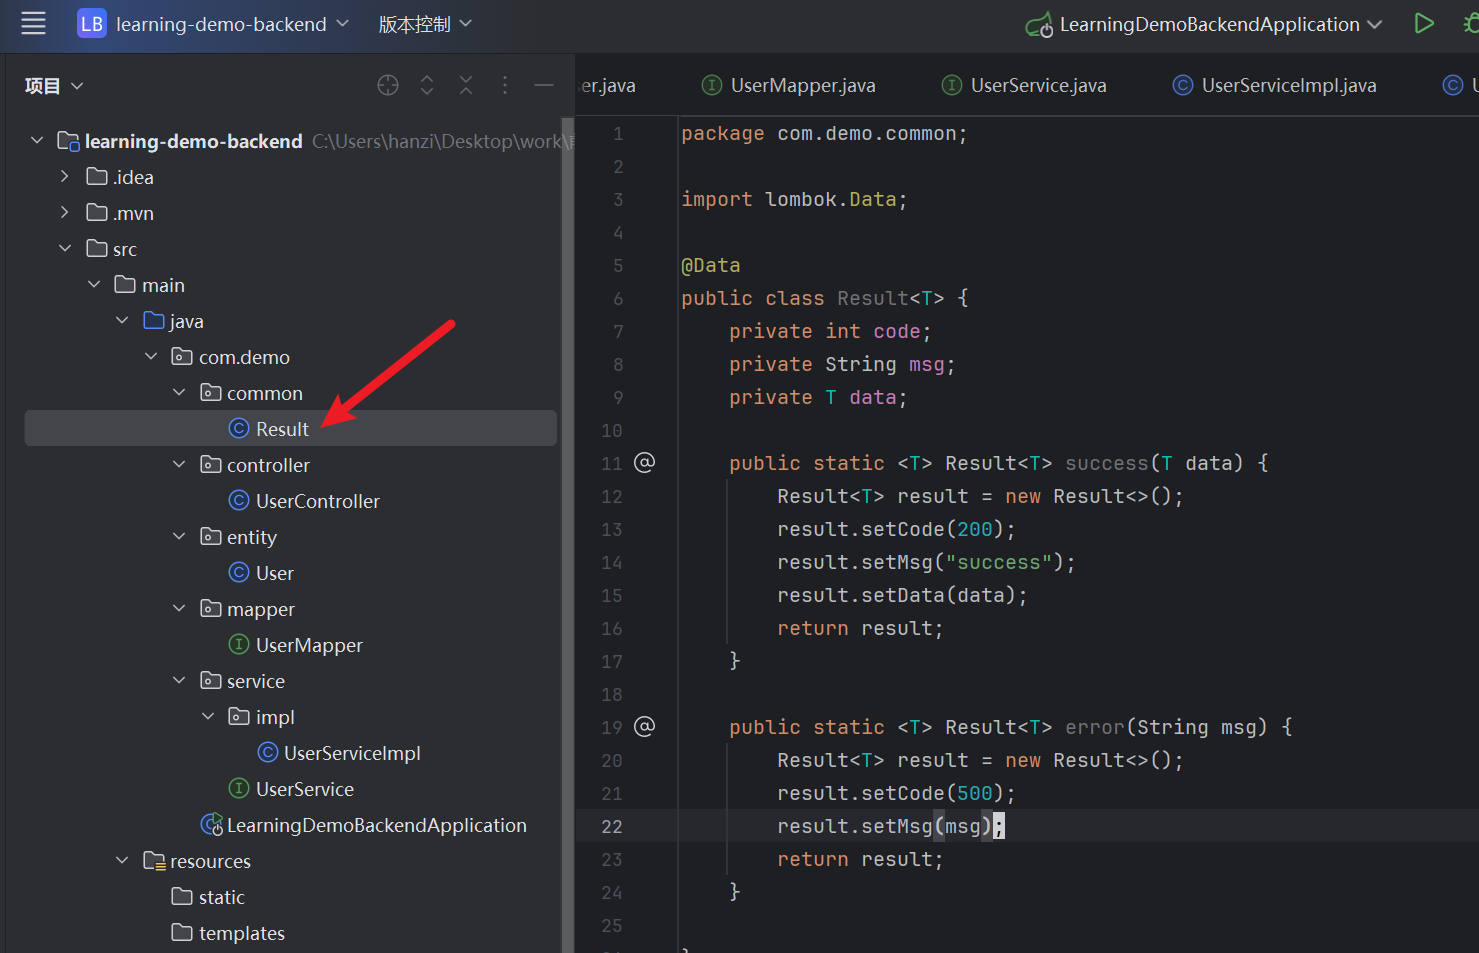
Task: Open project panel options three-dot menu
Action: tap(505, 86)
